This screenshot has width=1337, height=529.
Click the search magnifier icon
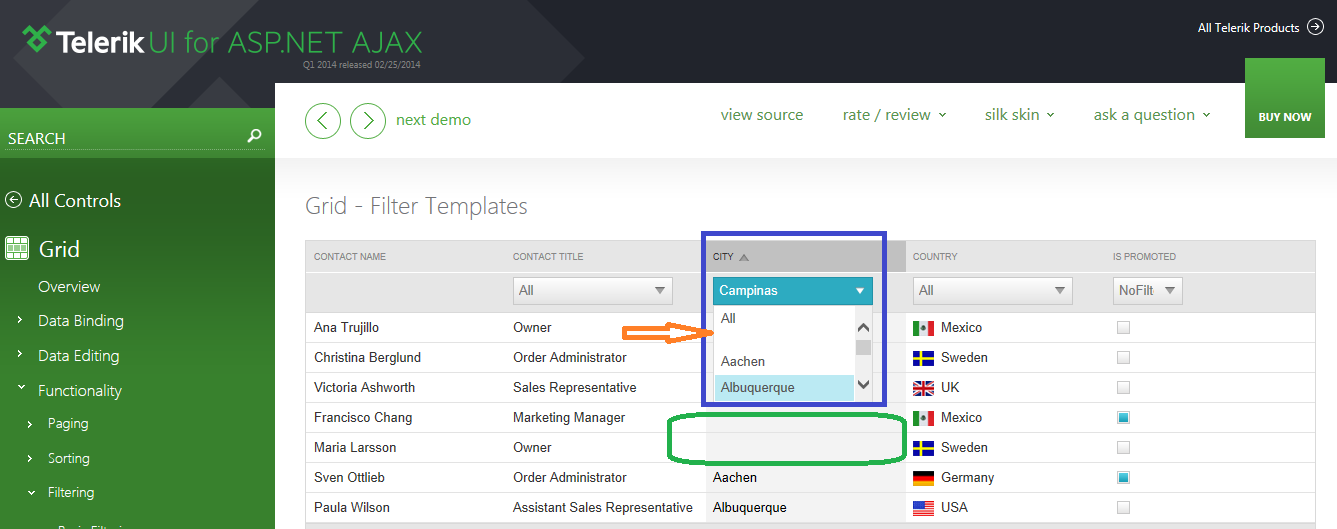255,136
